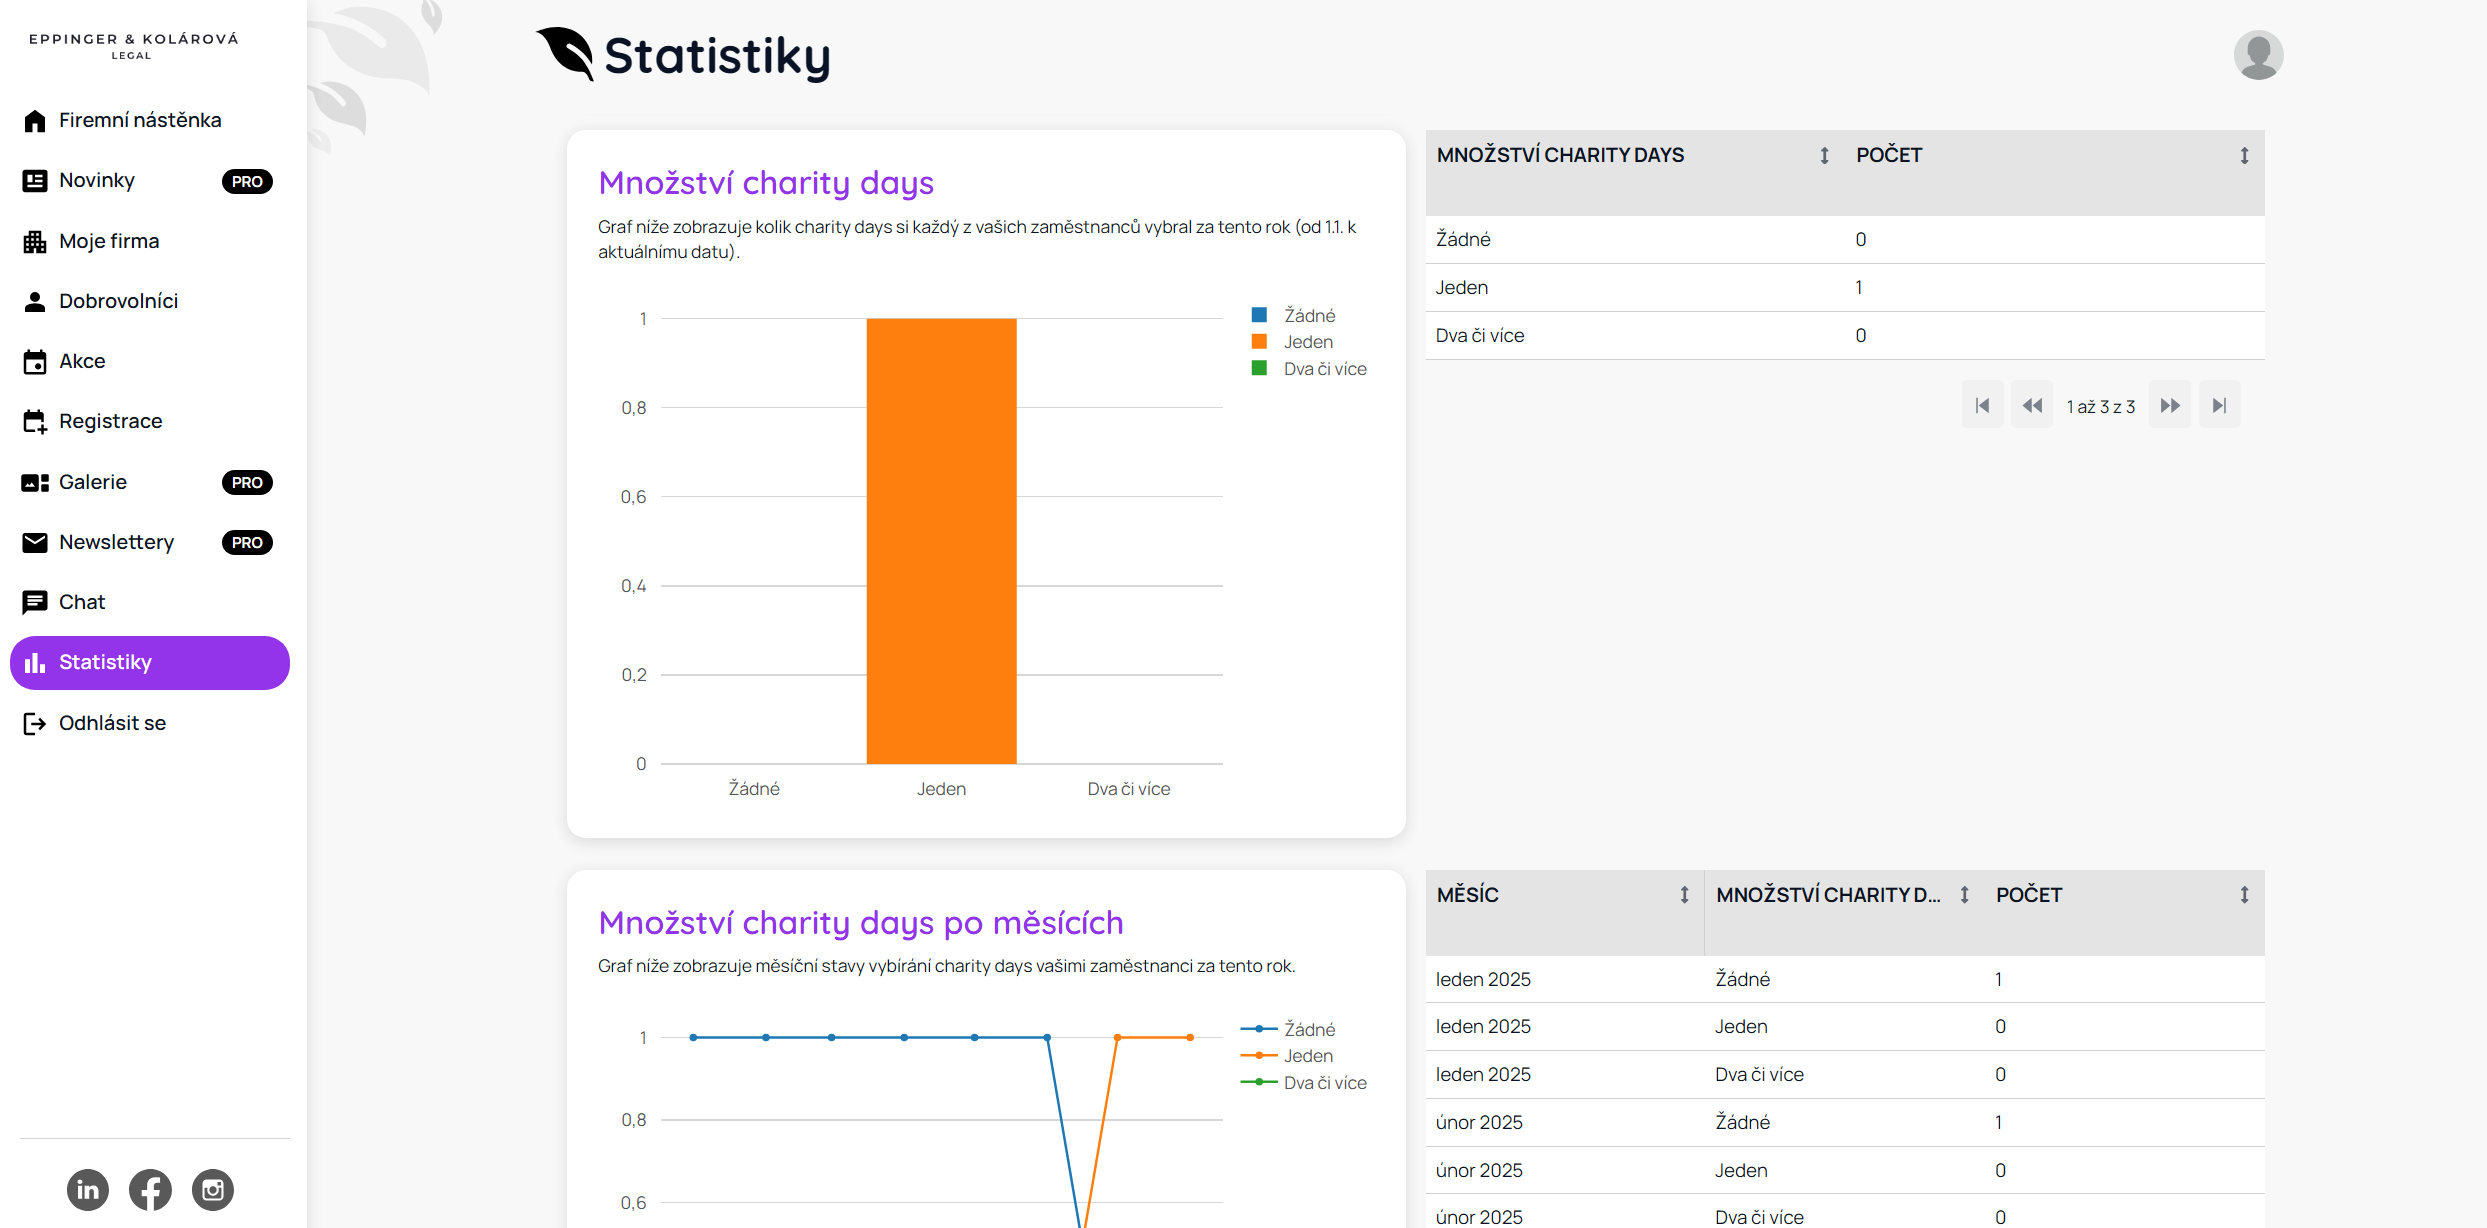2487x1228 pixels.
Task: Click the user profile avatar
Action: pos(2258,55)
